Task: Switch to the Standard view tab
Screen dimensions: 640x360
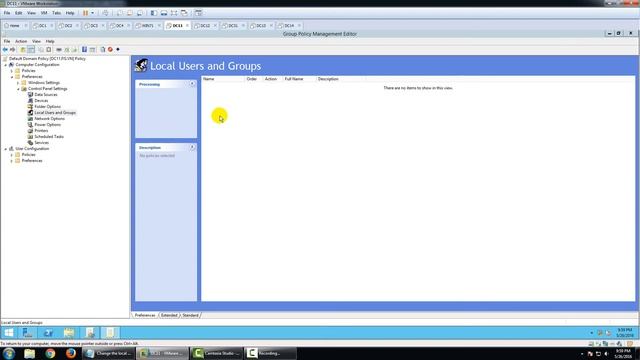Action: pos(190,315)
